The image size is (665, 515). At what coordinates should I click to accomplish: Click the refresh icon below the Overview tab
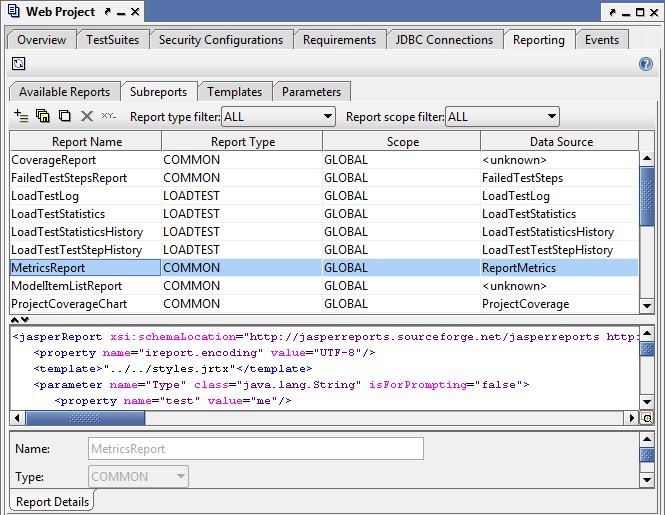18,64
